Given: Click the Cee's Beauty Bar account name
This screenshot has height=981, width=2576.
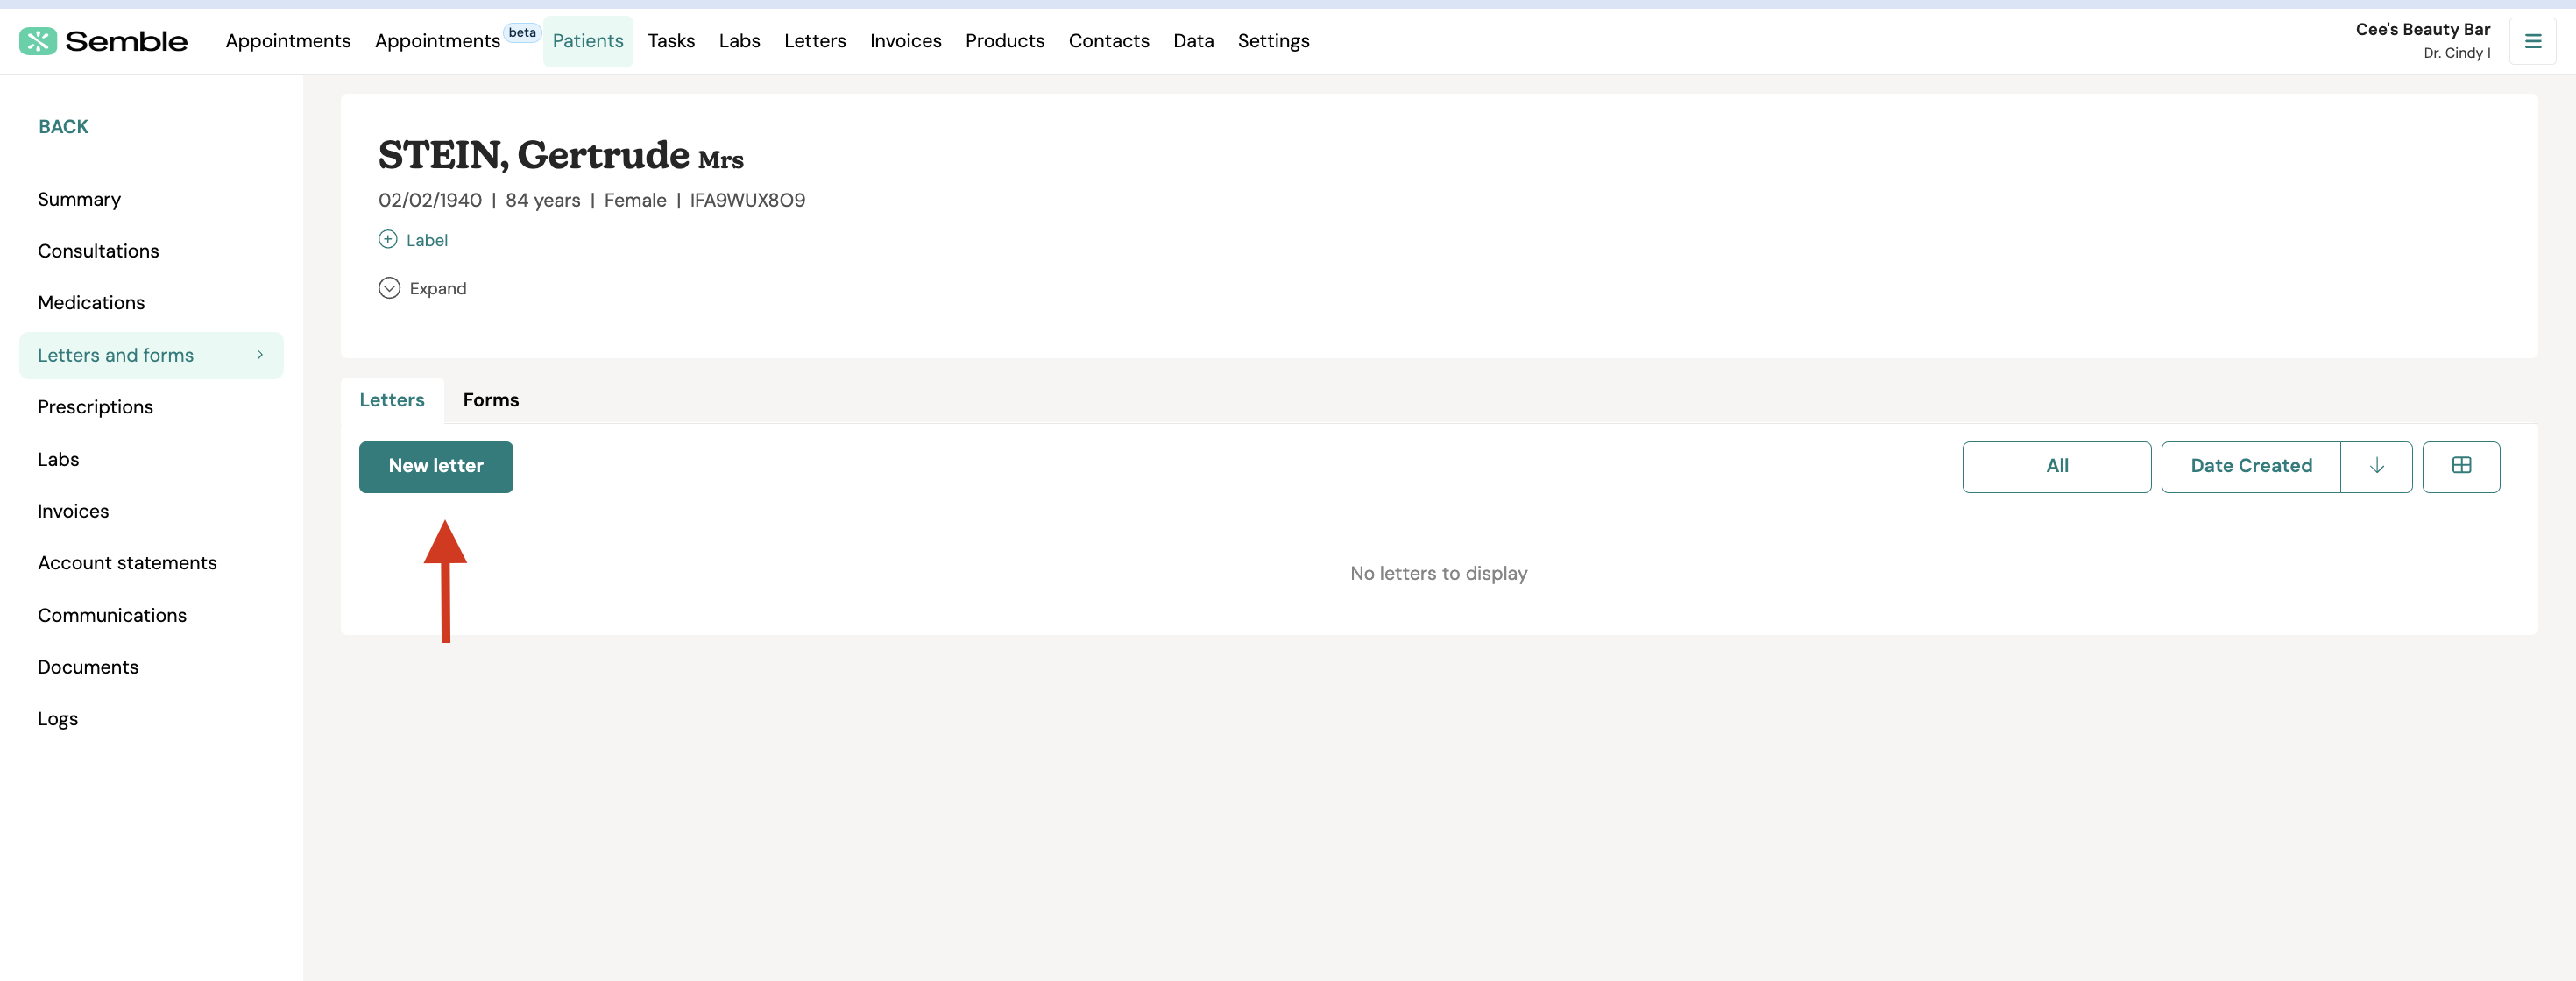Looking at the screenshot, I should coord(2422,30).
